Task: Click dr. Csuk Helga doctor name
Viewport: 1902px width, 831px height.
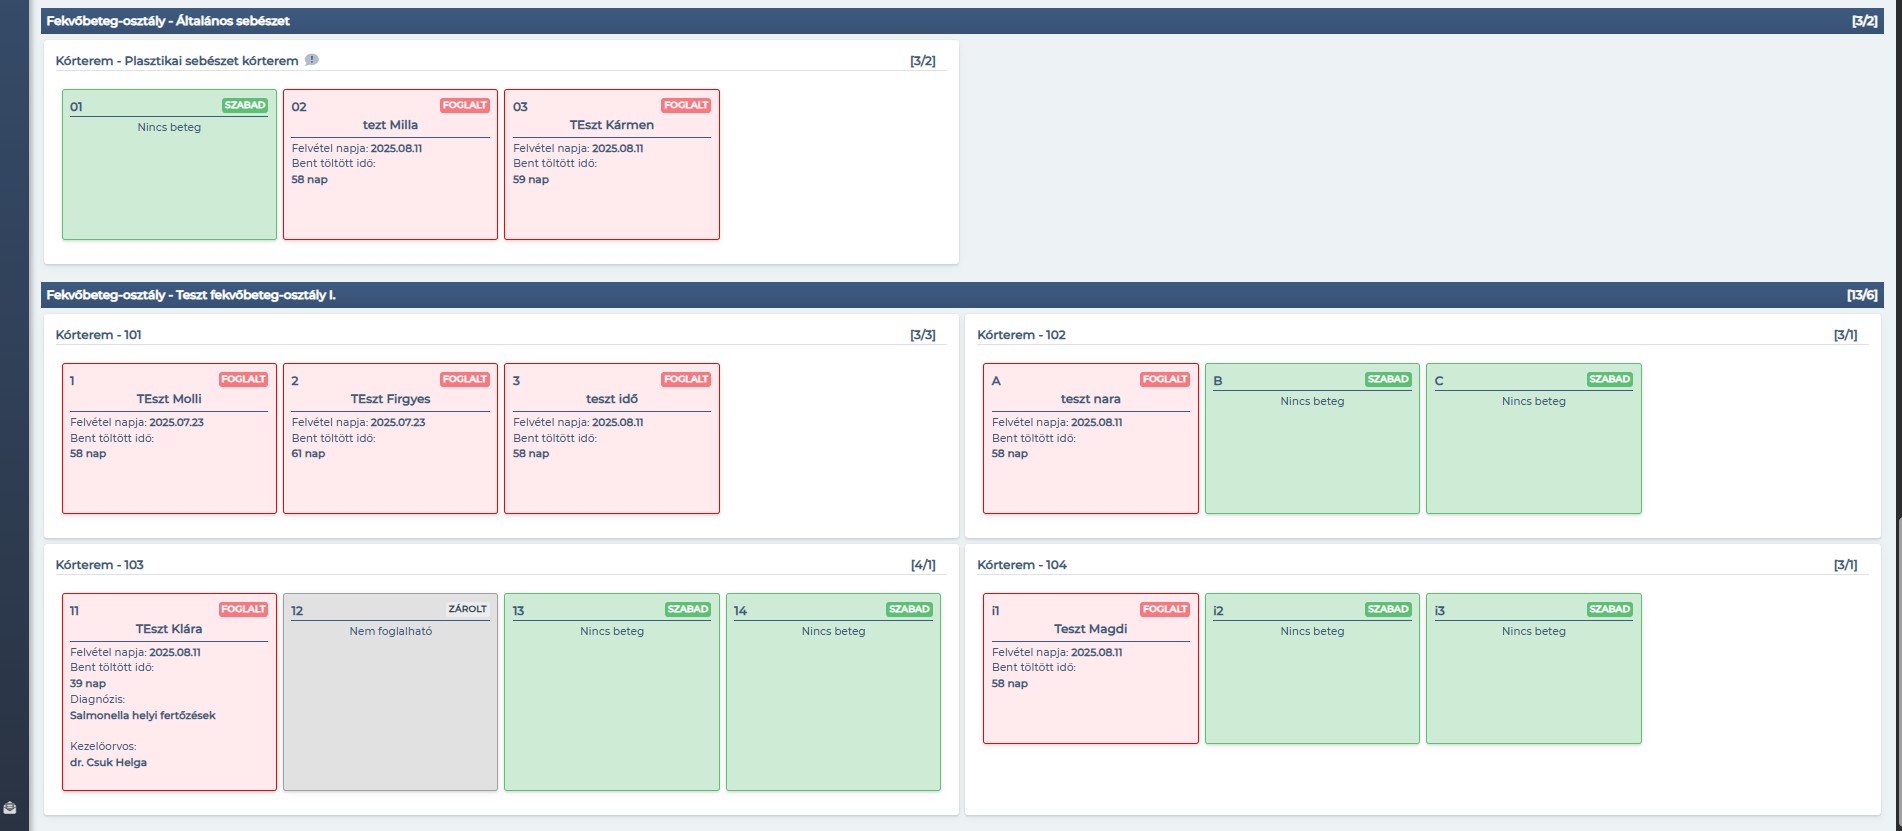Action: [x=108, y=762]
